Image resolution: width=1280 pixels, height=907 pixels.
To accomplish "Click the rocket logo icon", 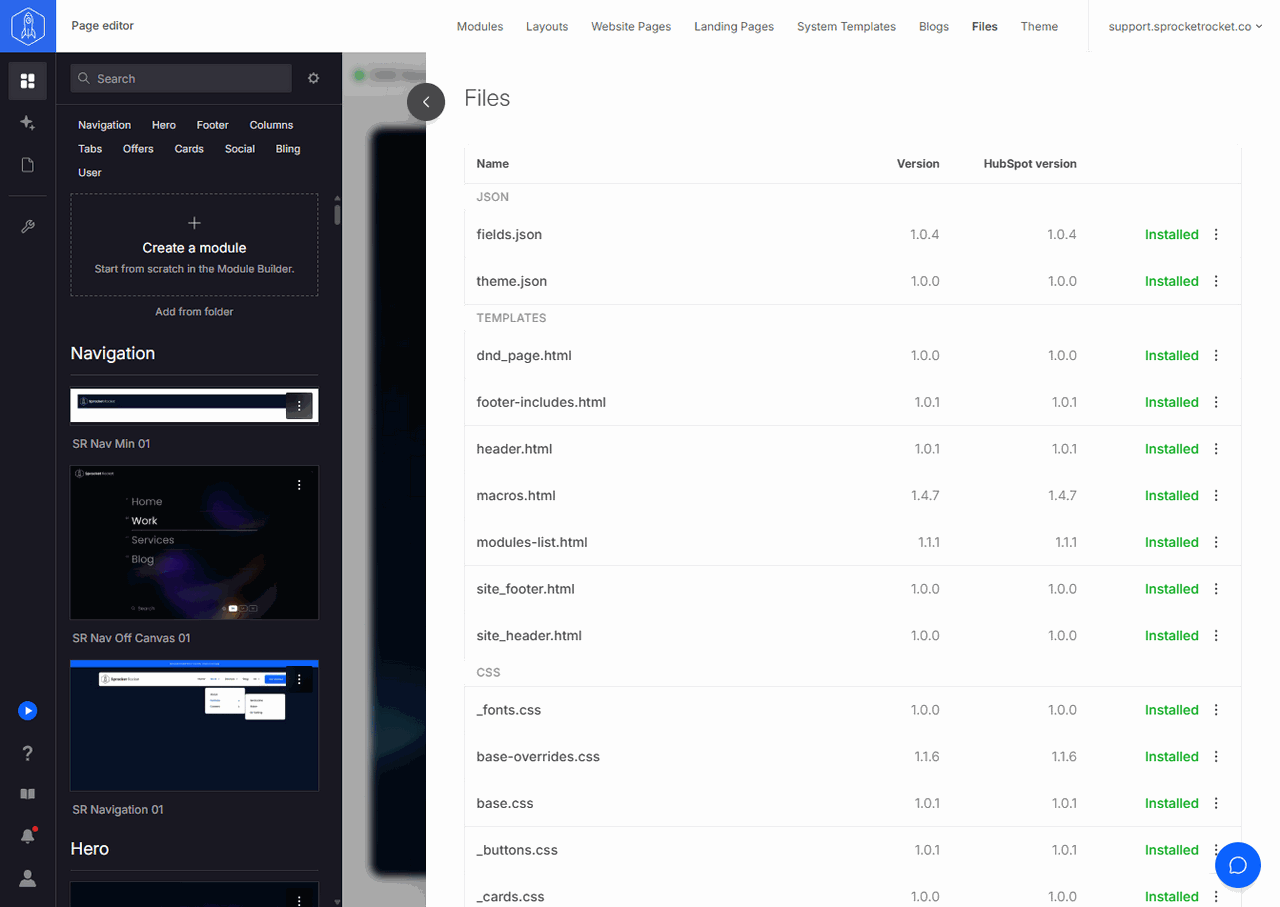I will (28, 26).
